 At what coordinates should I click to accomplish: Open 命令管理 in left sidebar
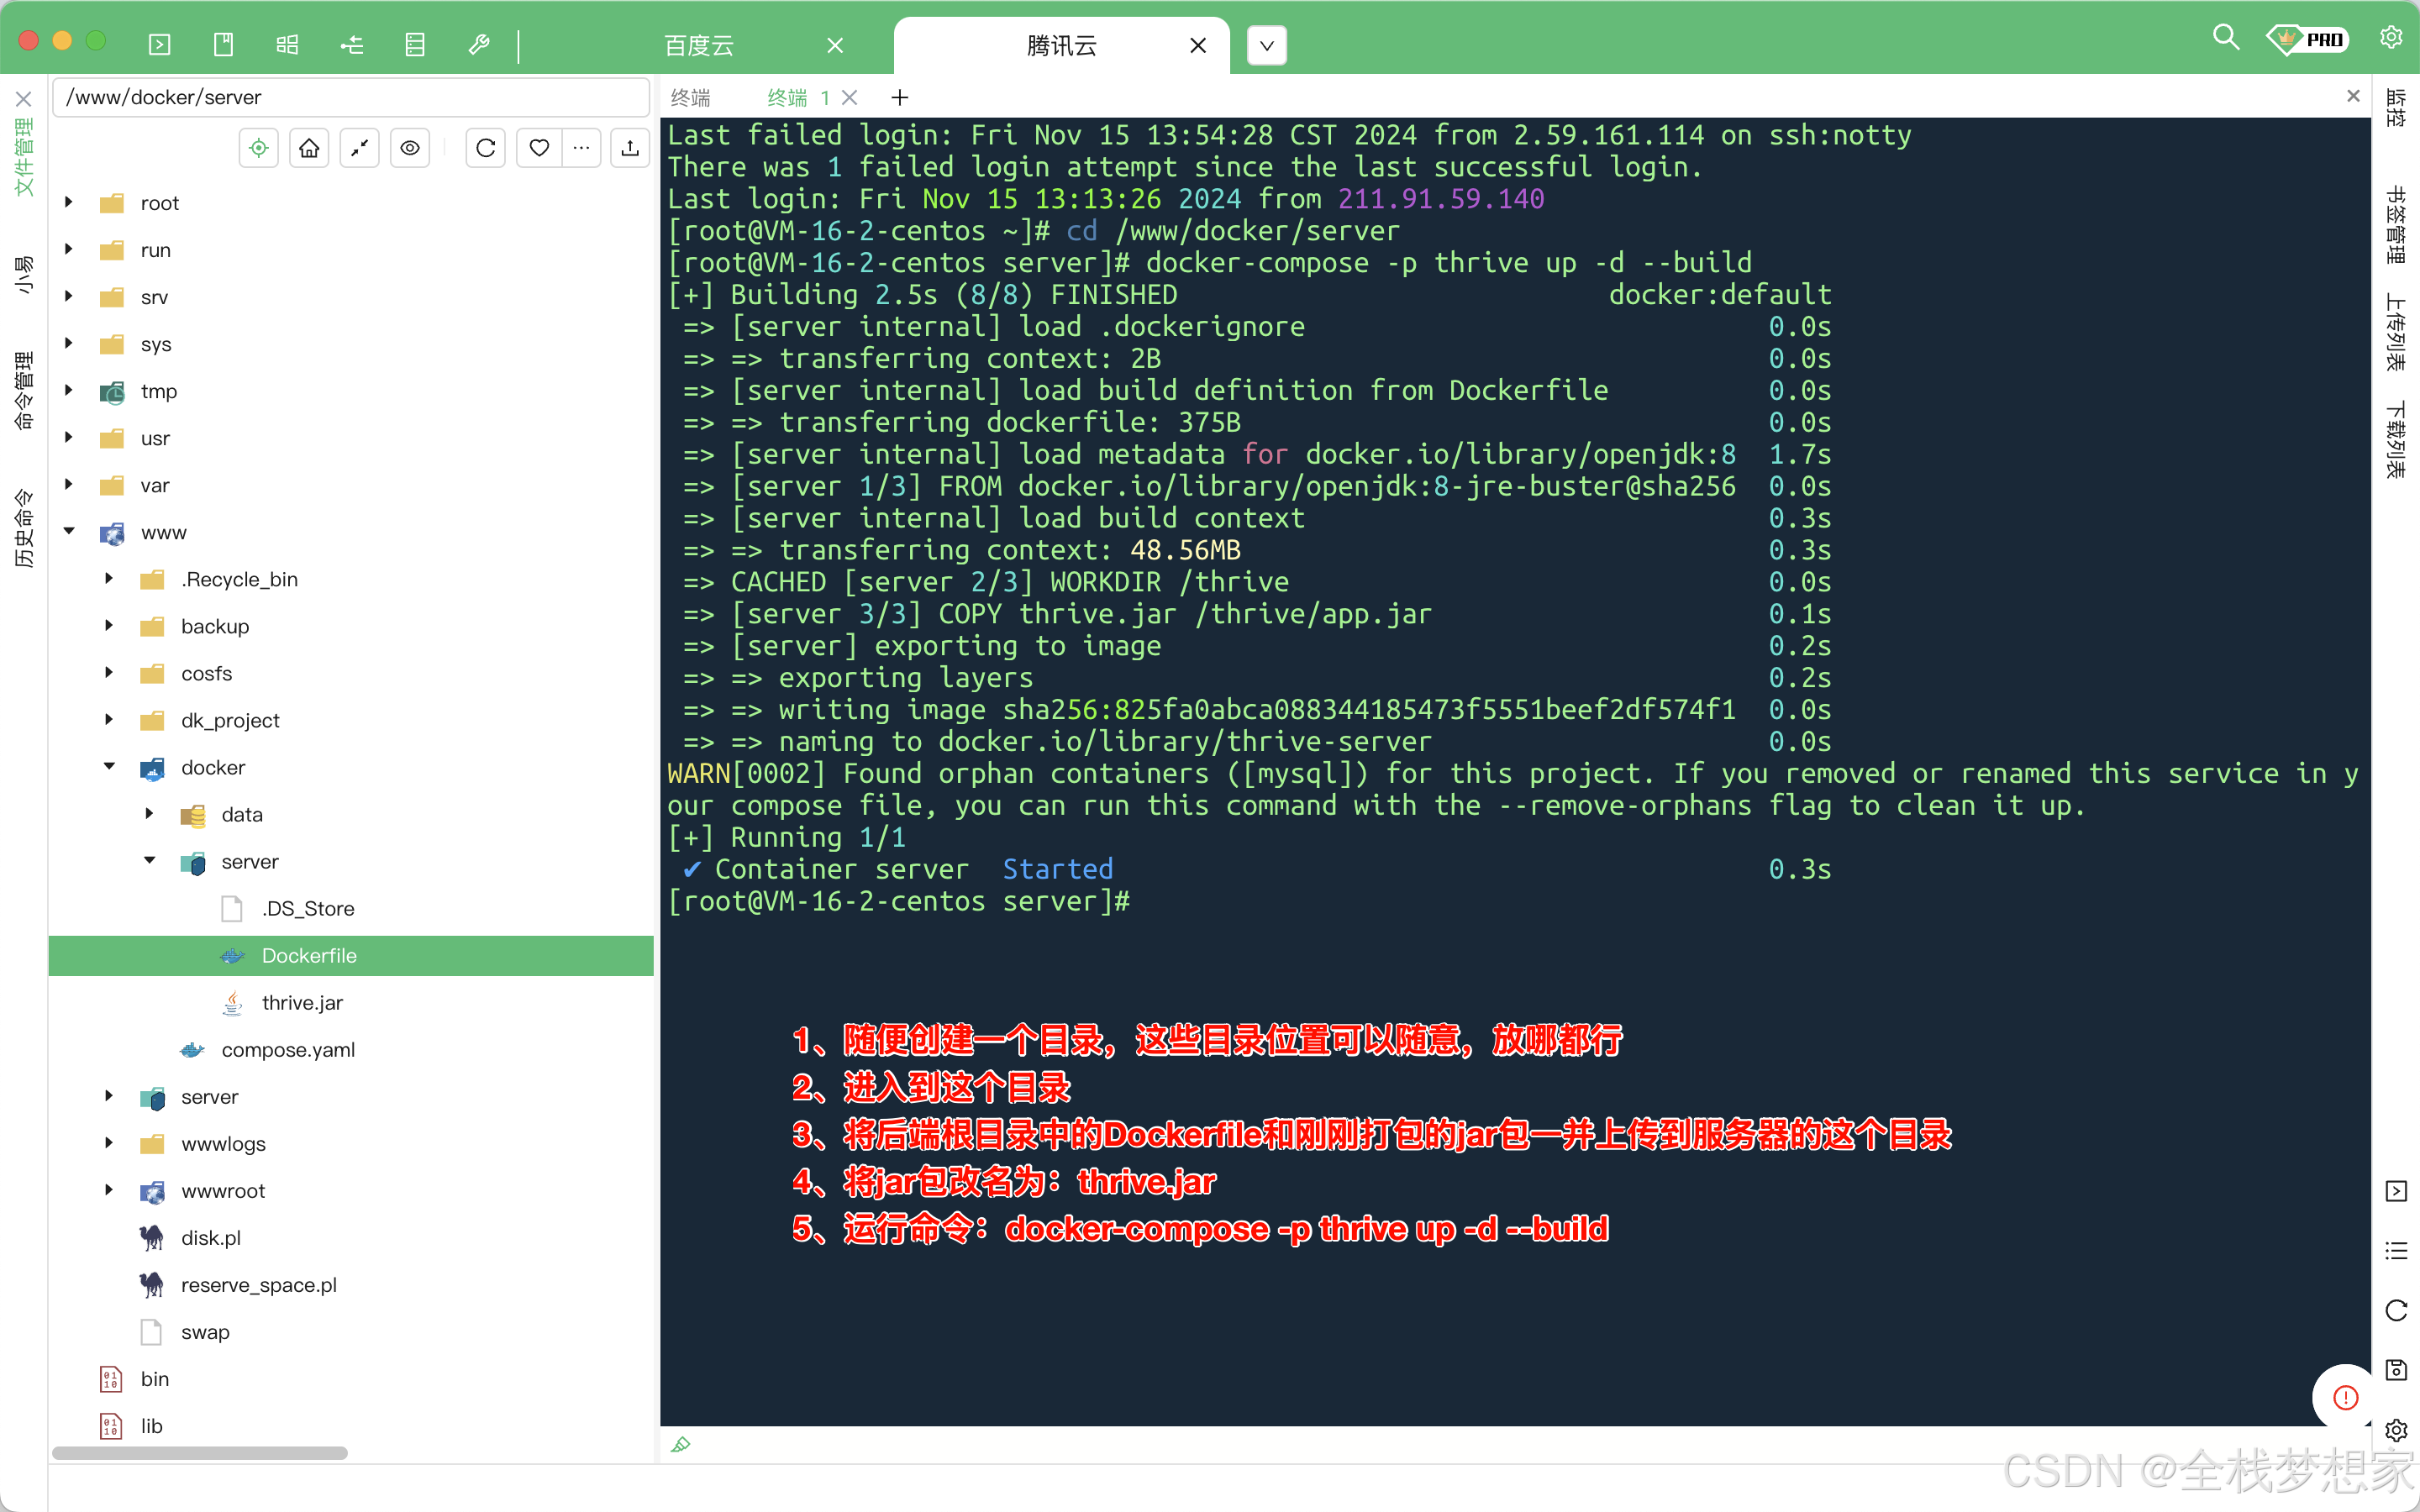(x=24, y=391)
